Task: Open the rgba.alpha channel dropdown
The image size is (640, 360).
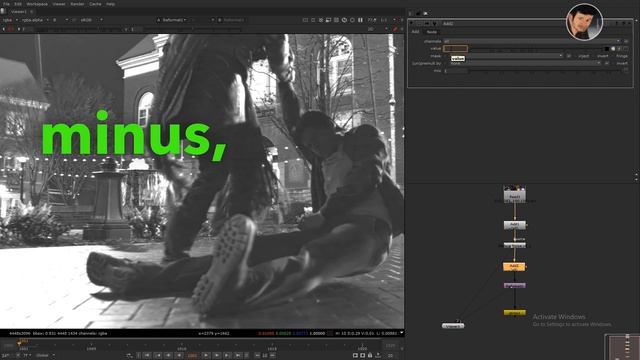Action: point(35,20)
